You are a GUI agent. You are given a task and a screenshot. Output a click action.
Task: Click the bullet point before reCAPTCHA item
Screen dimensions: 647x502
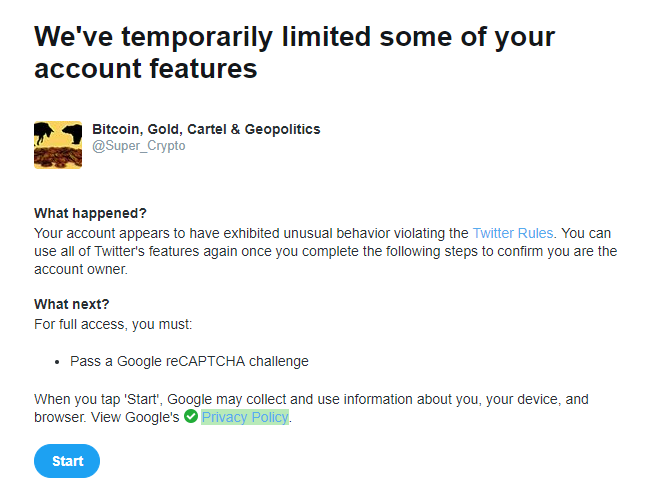57,362
